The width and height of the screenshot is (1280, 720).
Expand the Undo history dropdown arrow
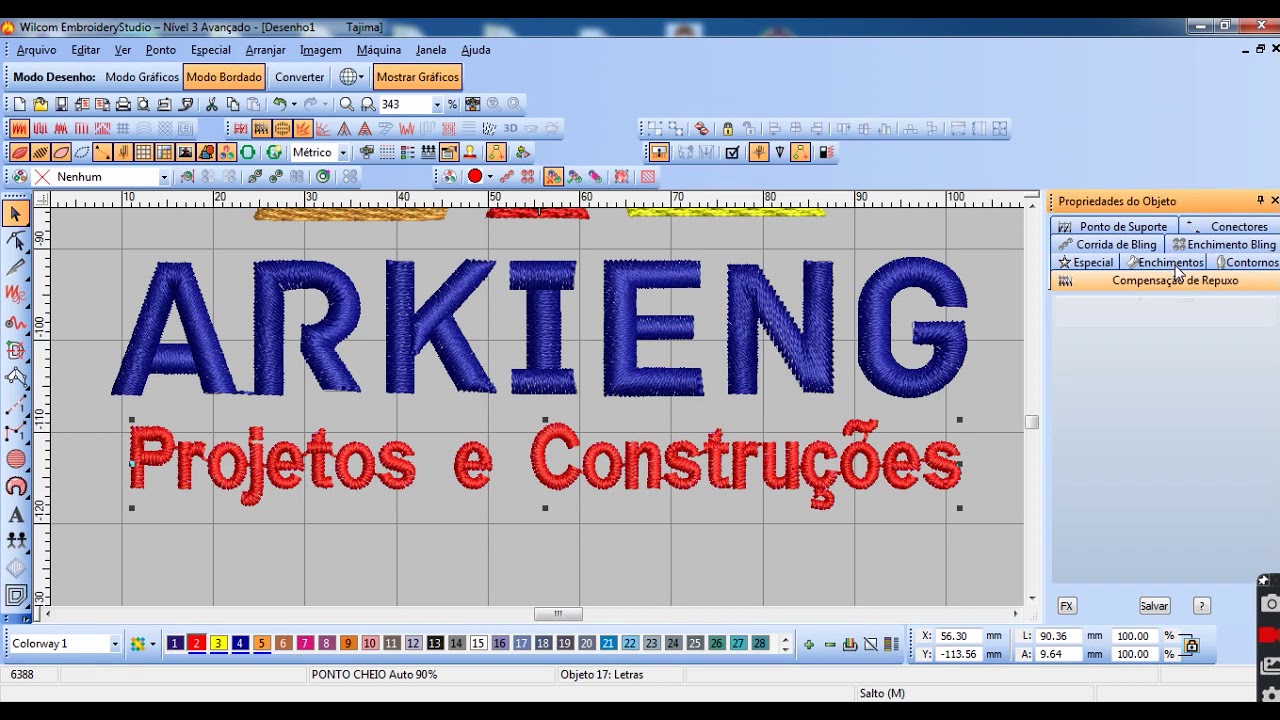point(294,104)
